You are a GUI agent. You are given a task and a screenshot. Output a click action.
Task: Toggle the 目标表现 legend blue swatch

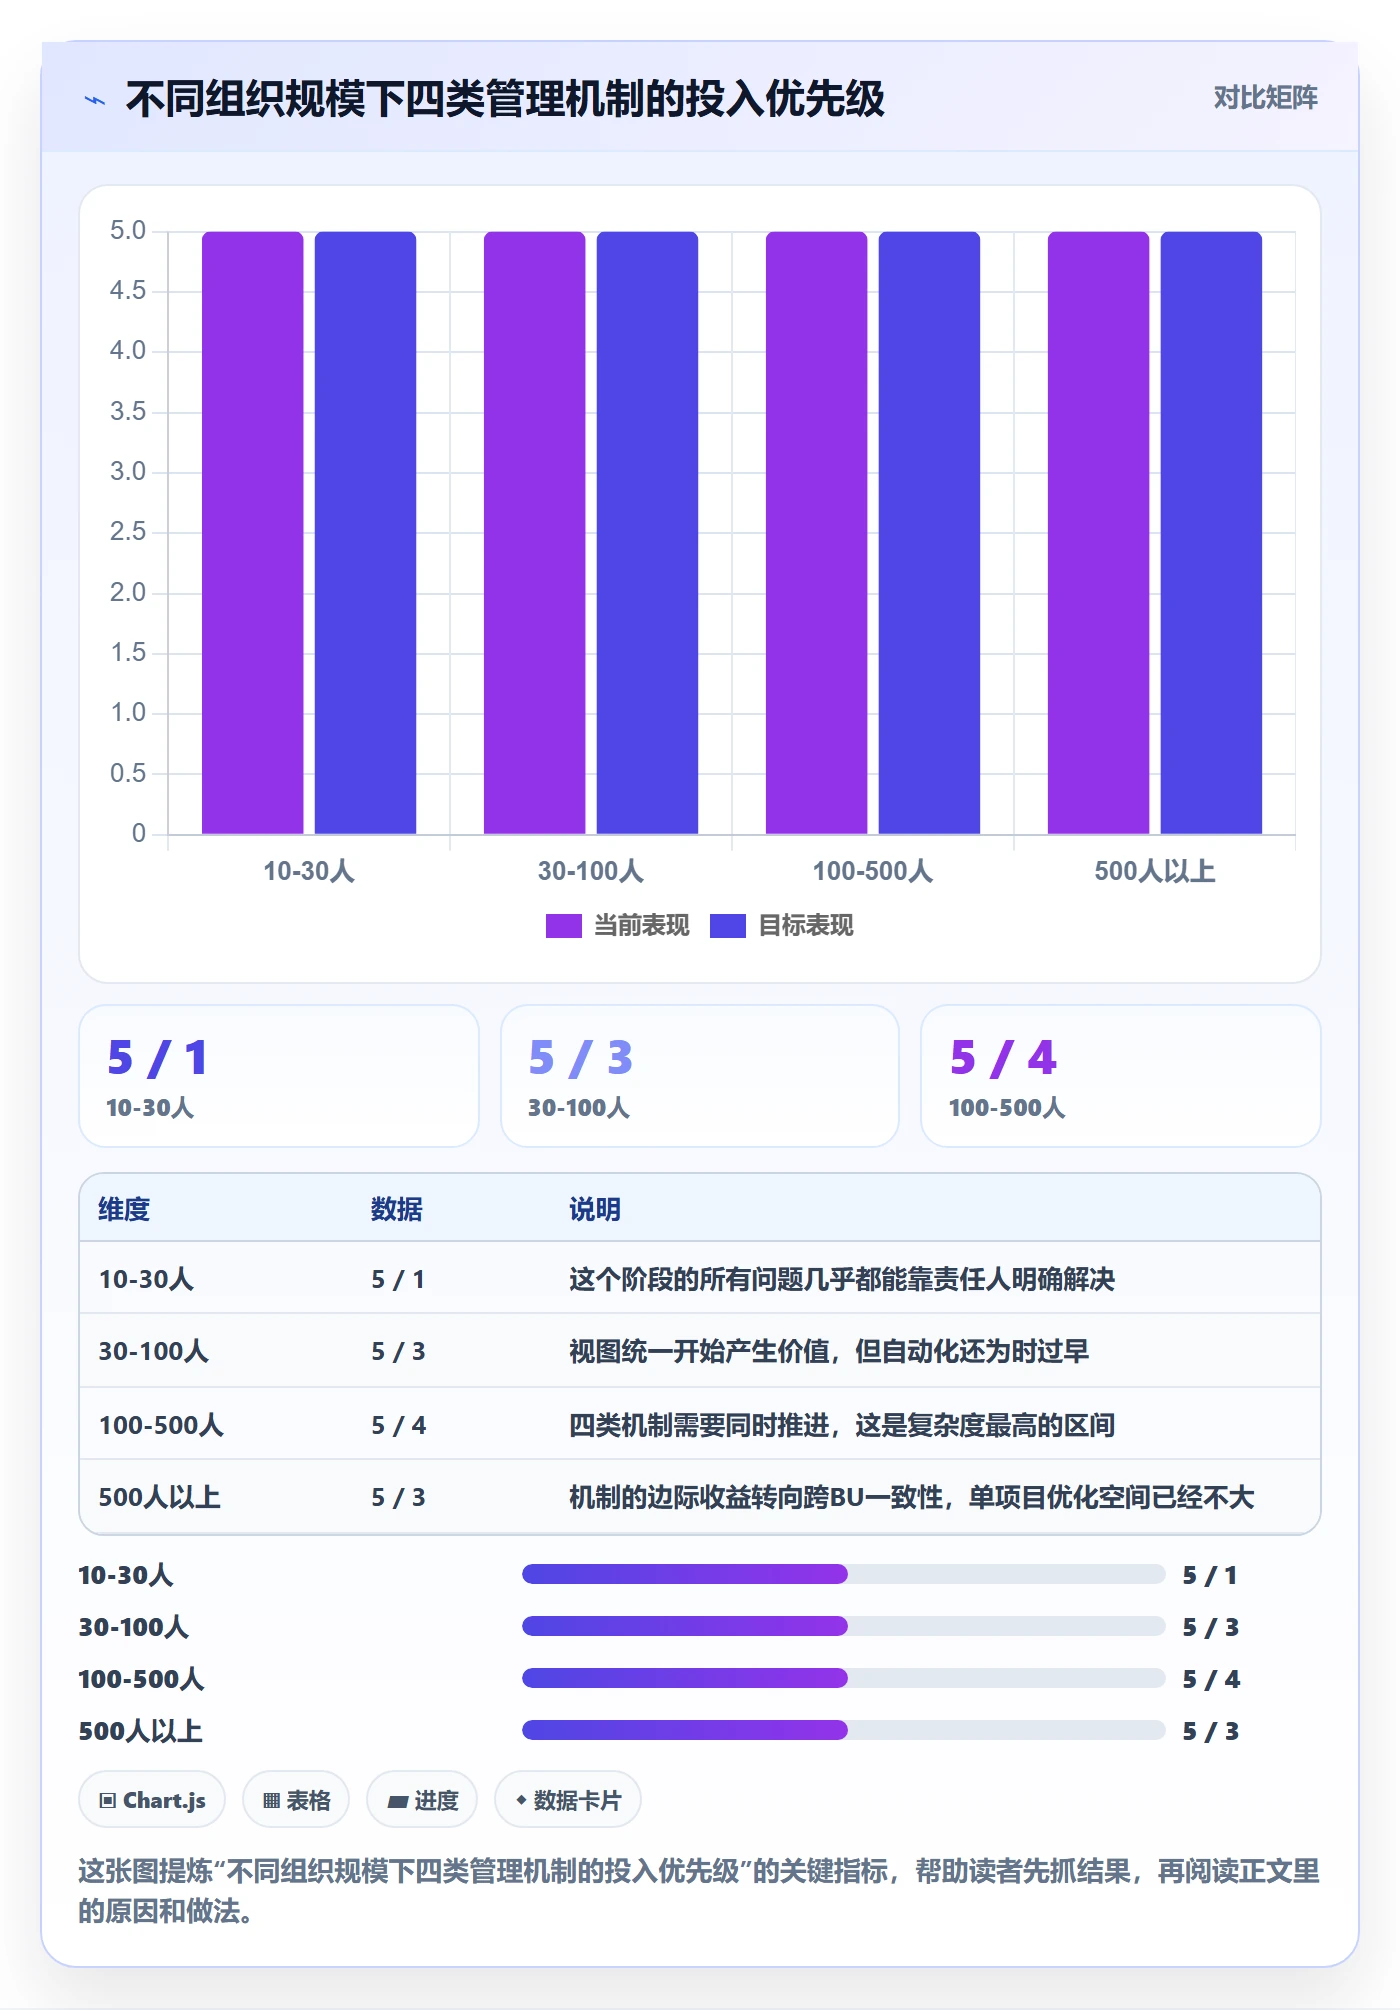pos(727,926)
